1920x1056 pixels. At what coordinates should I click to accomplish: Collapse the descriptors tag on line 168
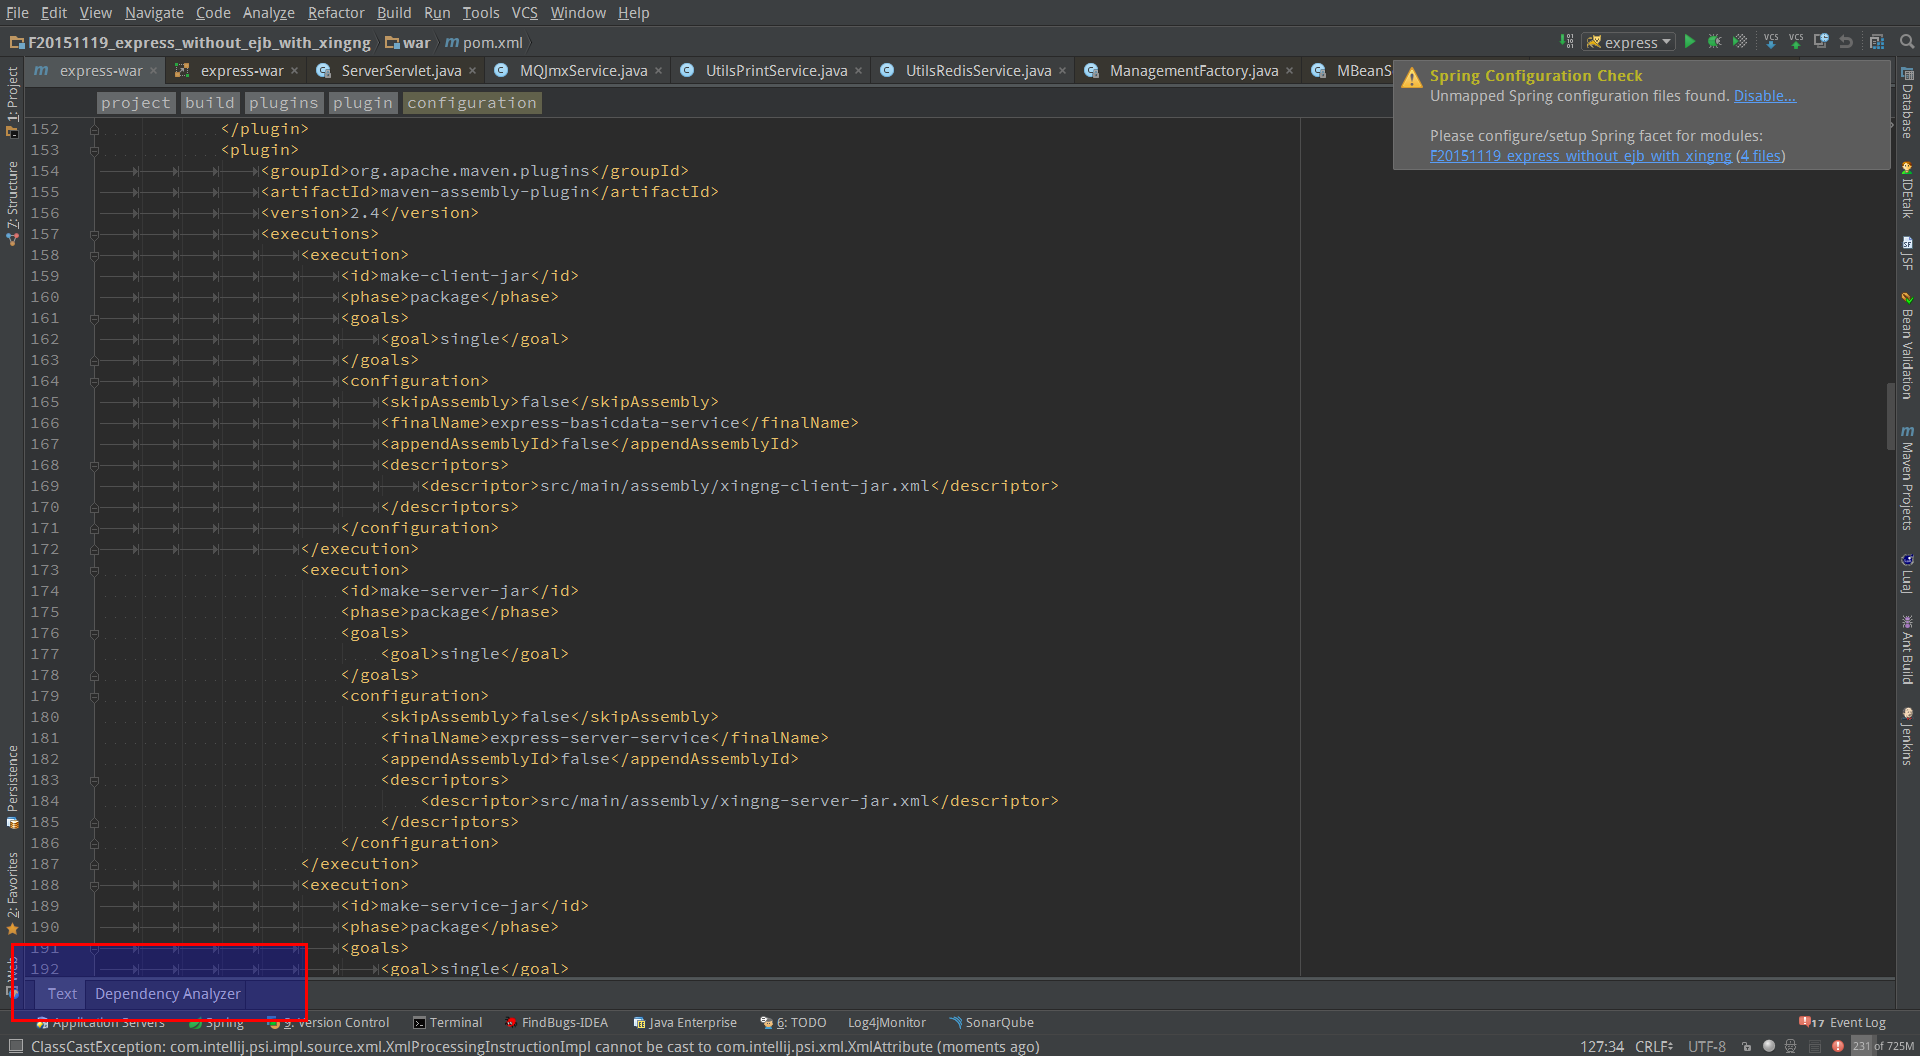pos(94,465)
